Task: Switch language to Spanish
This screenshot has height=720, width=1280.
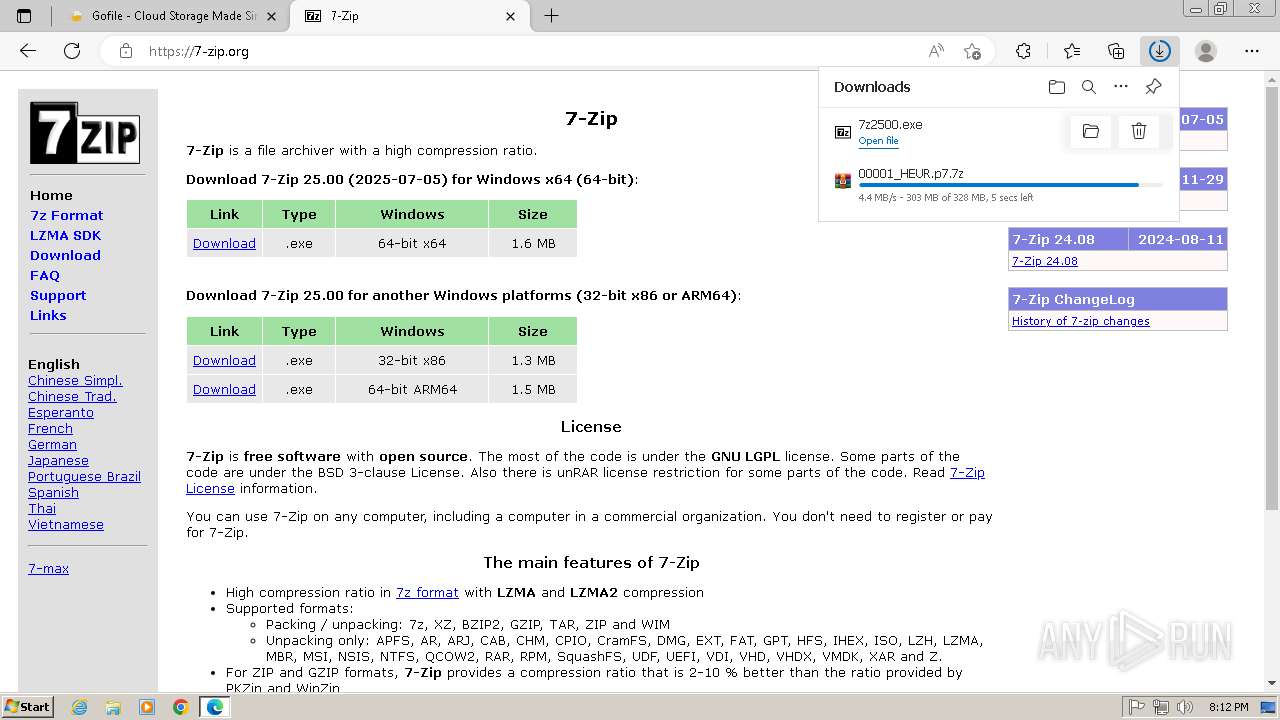Action: pos(53,492)
